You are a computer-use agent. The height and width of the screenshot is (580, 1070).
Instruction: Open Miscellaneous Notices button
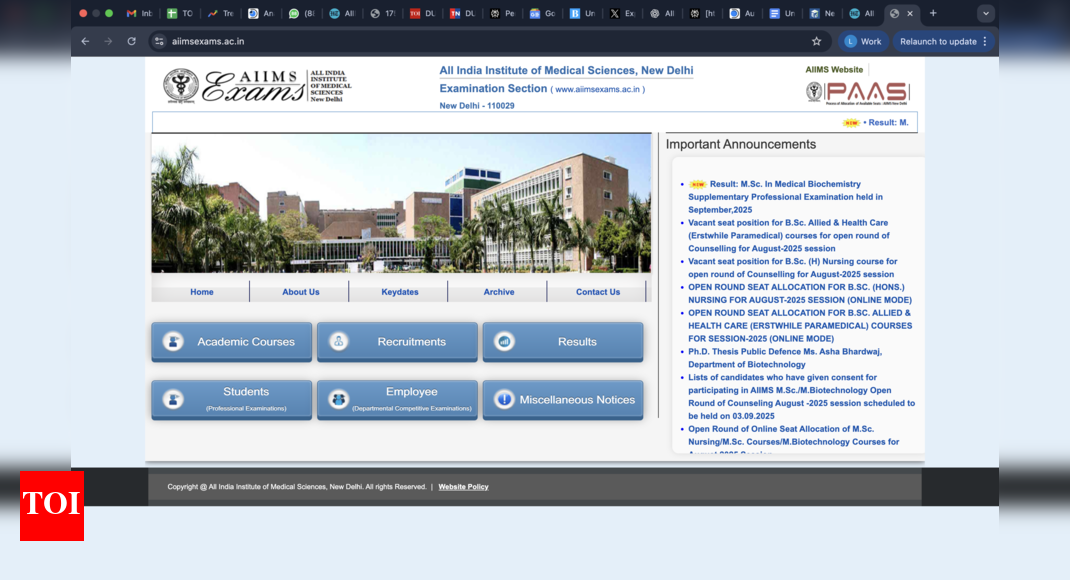[563, 400]
